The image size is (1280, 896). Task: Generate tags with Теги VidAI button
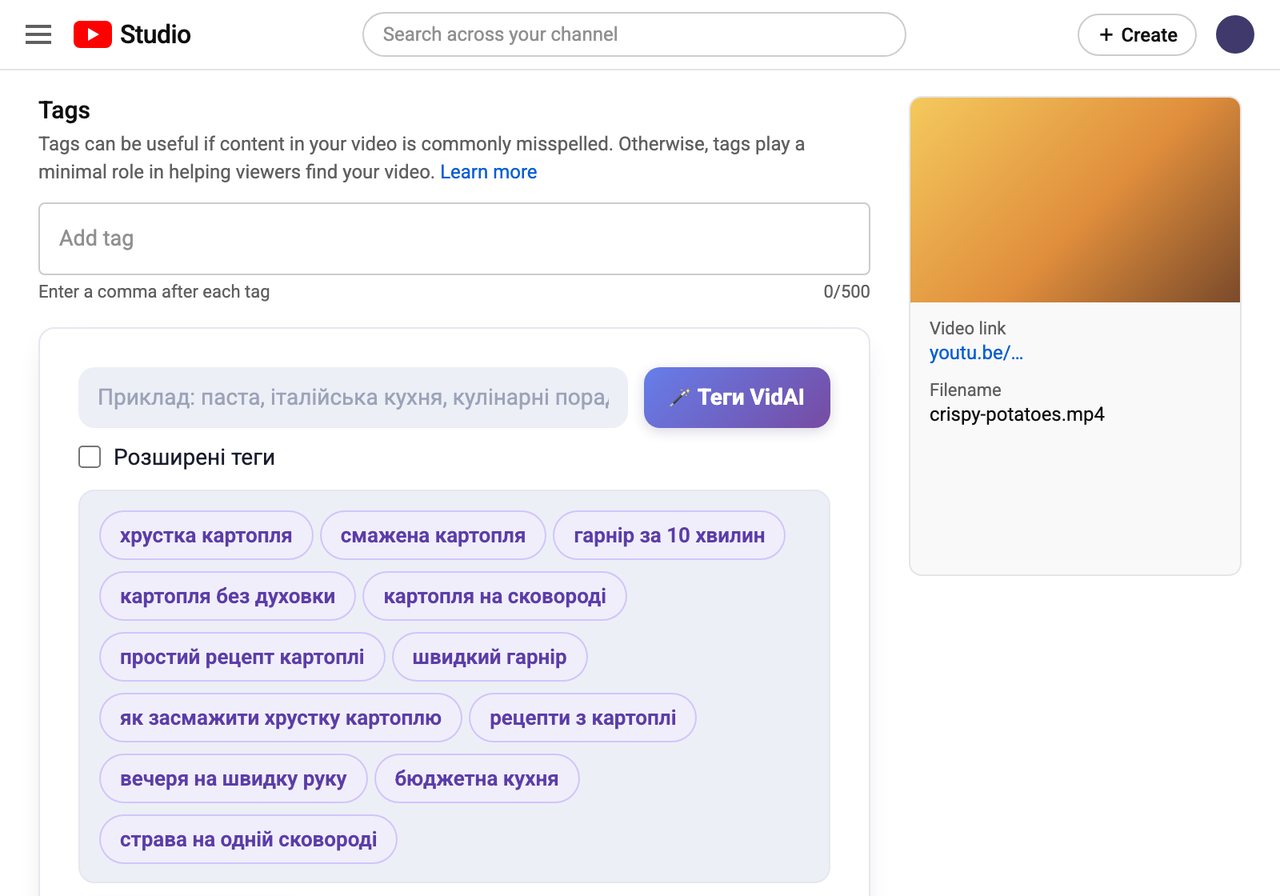point(737,398)
